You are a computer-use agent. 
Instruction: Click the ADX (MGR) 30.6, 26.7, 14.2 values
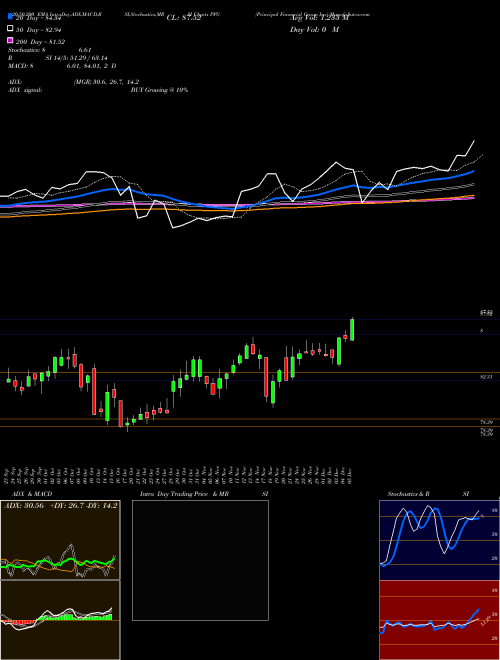pyautogui.click(x=106, y=82)
